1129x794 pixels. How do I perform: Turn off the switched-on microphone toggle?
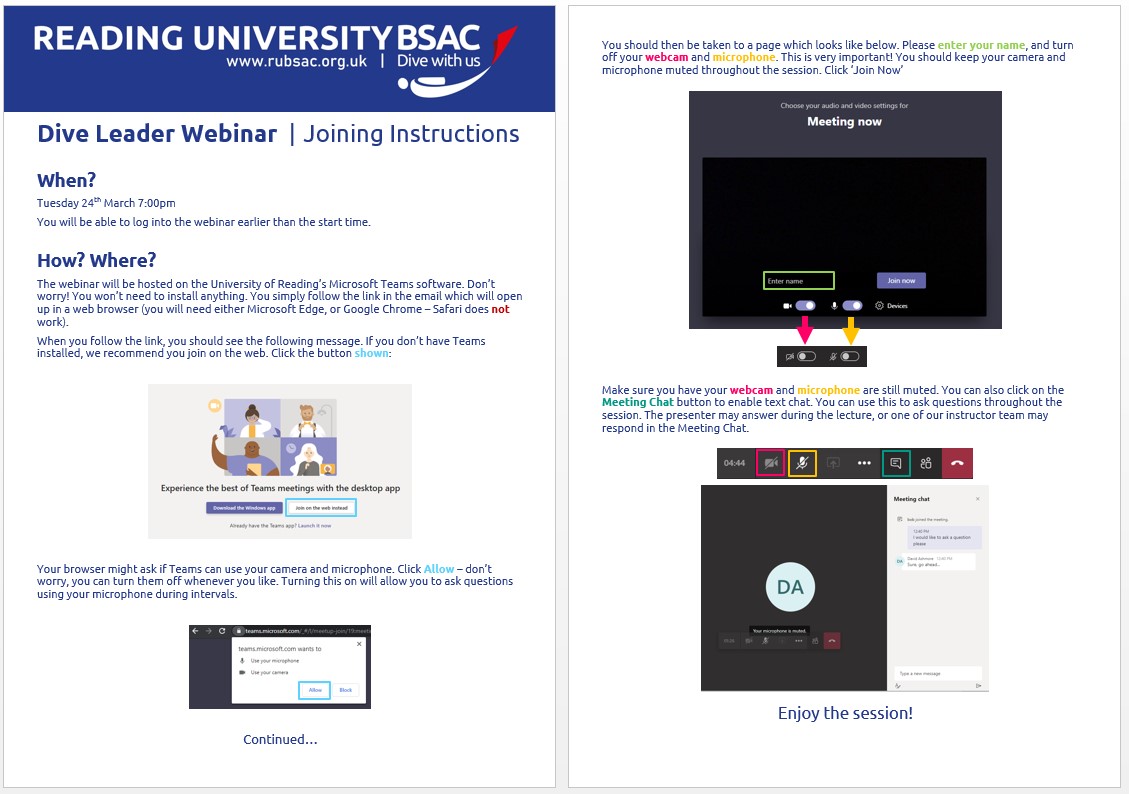853,306
